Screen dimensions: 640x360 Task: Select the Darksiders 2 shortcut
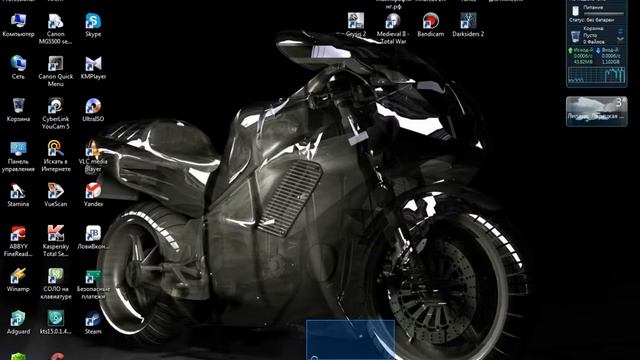click(x=468, y=25)
